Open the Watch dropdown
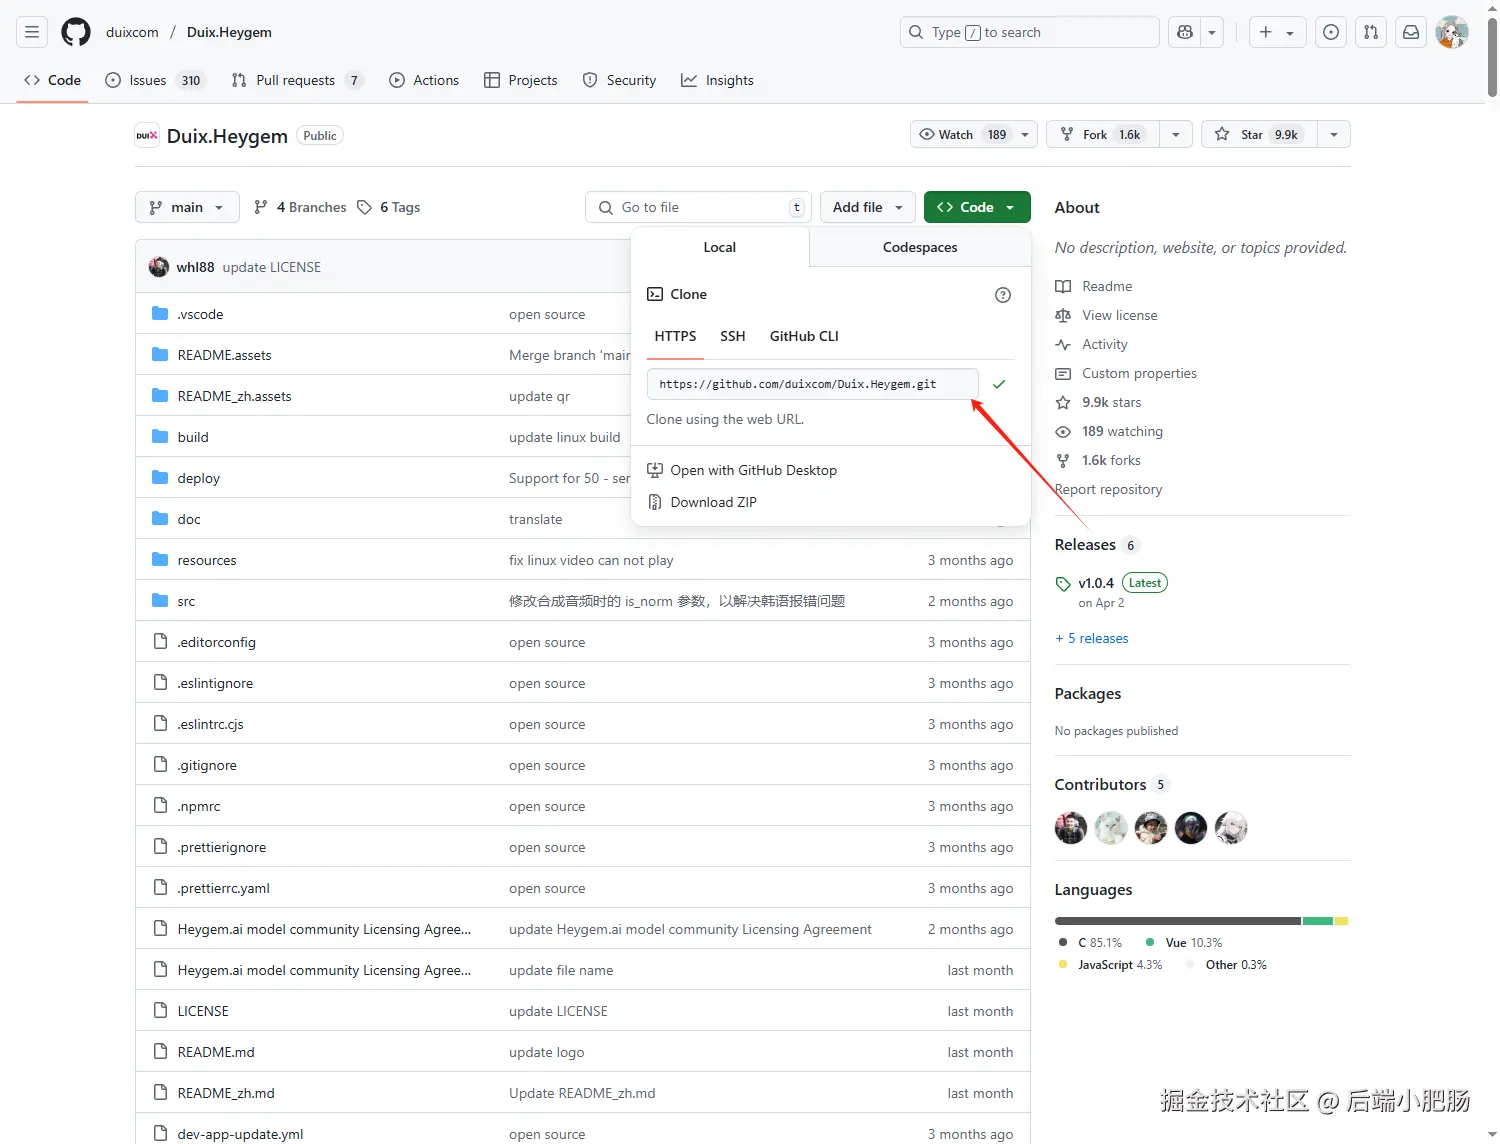 pos(975,134)
